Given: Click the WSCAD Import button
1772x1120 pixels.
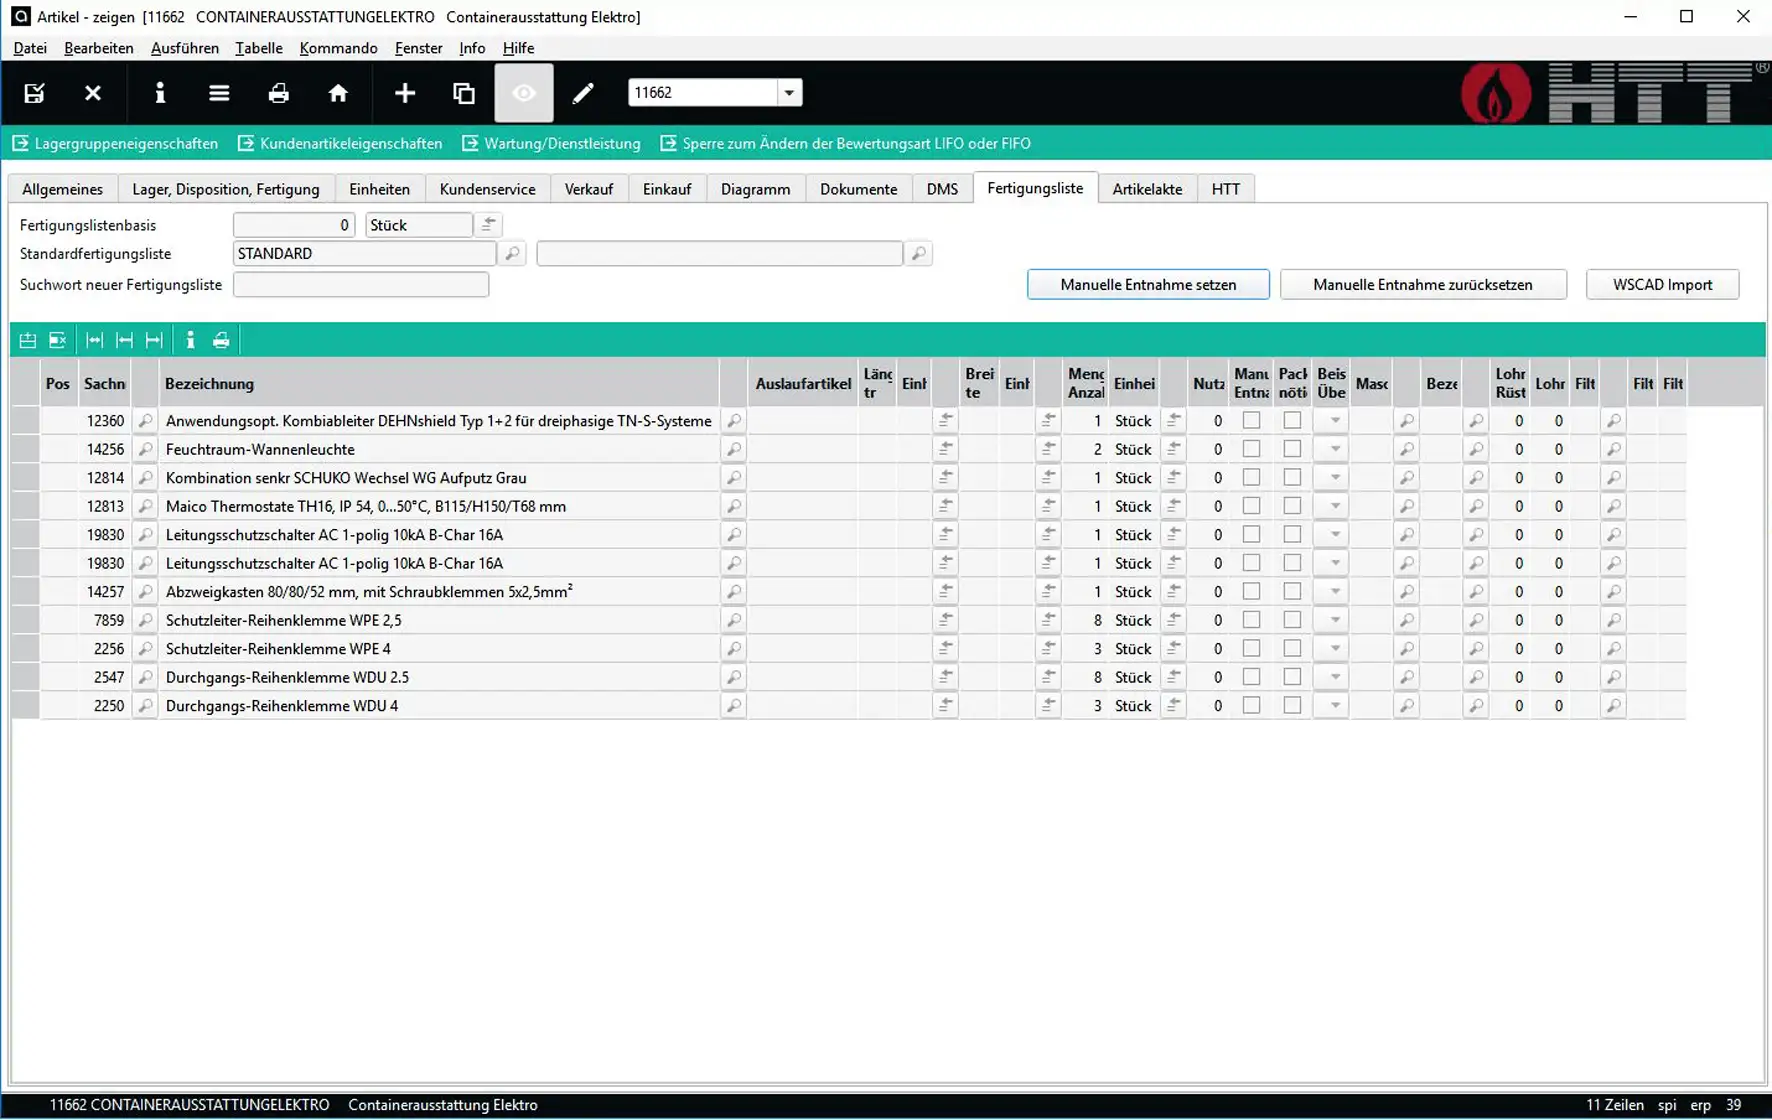Looking at the screenshot, I should click(1662, 285).
